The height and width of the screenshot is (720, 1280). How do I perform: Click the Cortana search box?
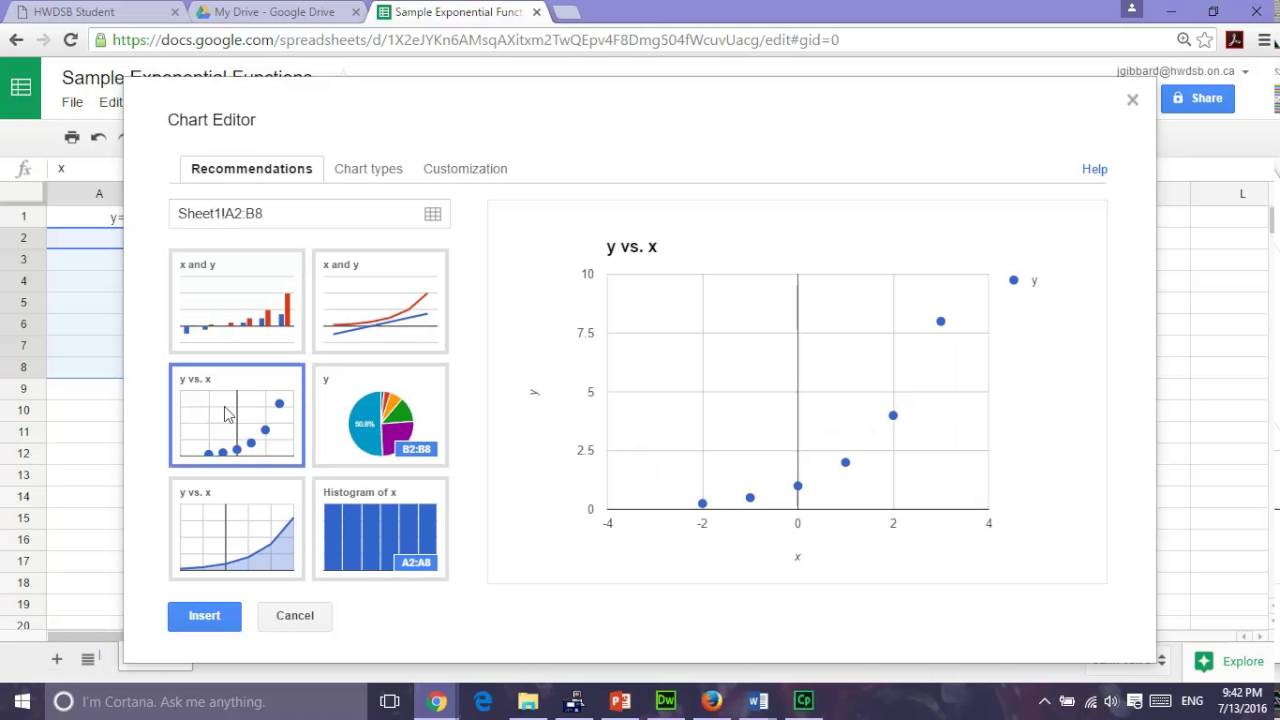click(x=205, y=701)
